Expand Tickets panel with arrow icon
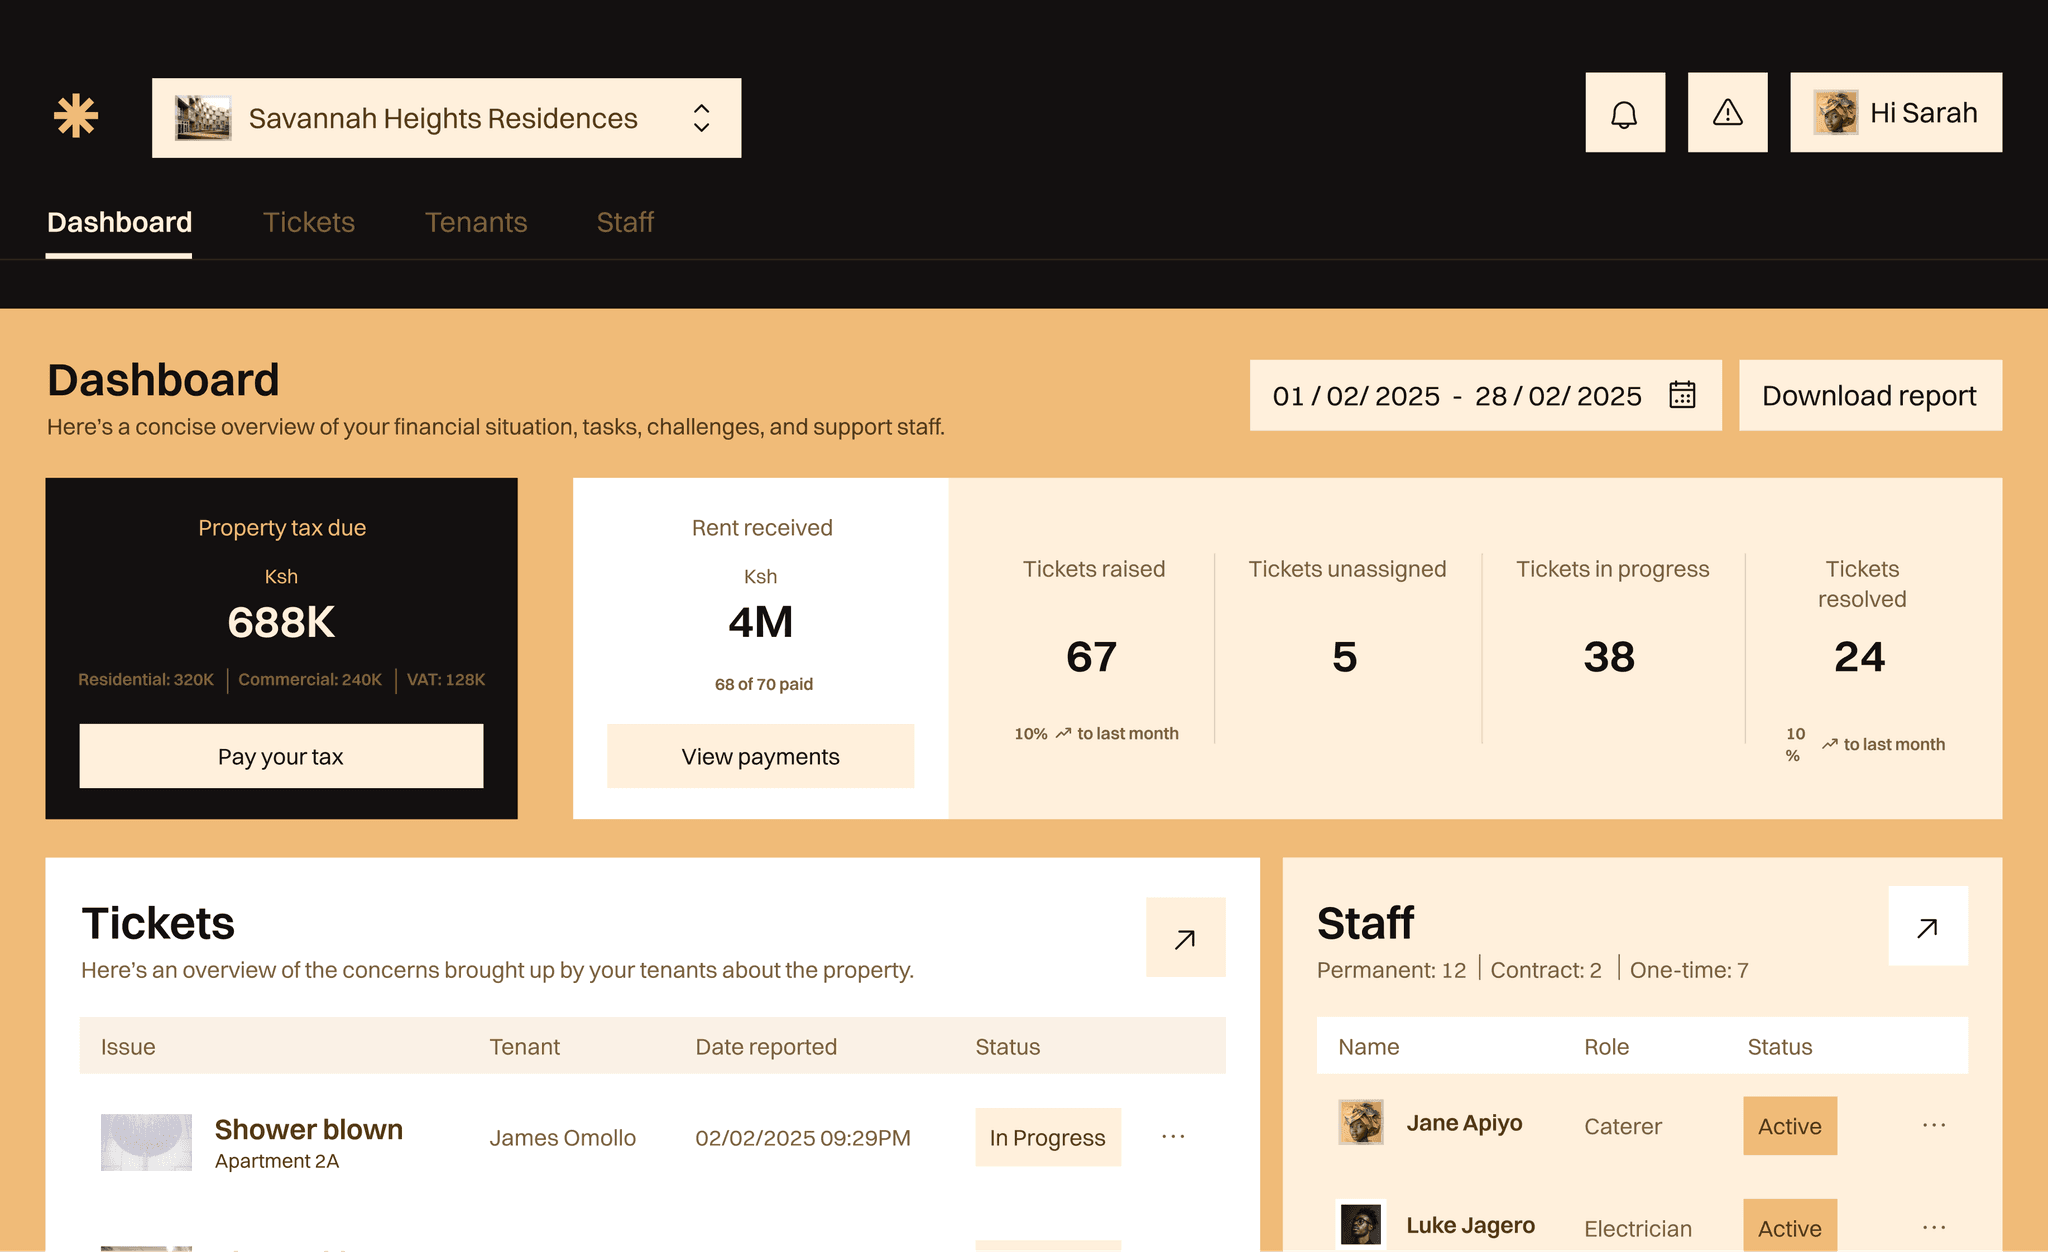This screenshot has height=1252, width=2048. 1185,938
